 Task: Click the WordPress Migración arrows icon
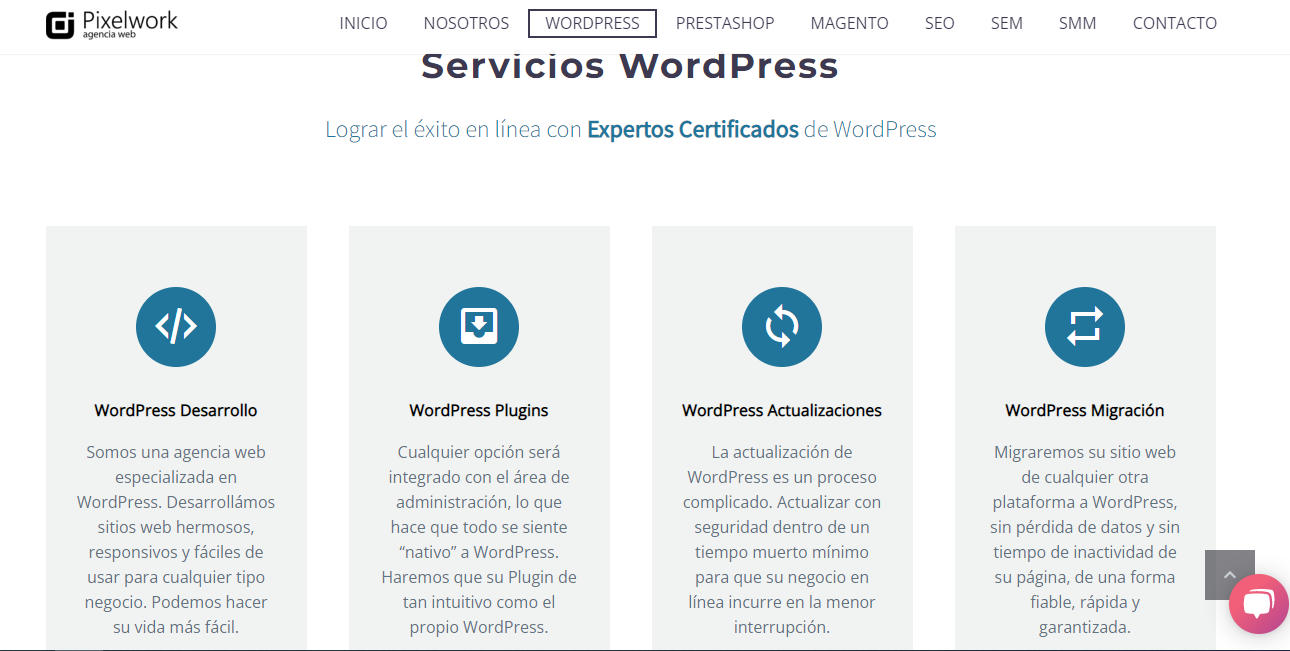coord(1085,327)
